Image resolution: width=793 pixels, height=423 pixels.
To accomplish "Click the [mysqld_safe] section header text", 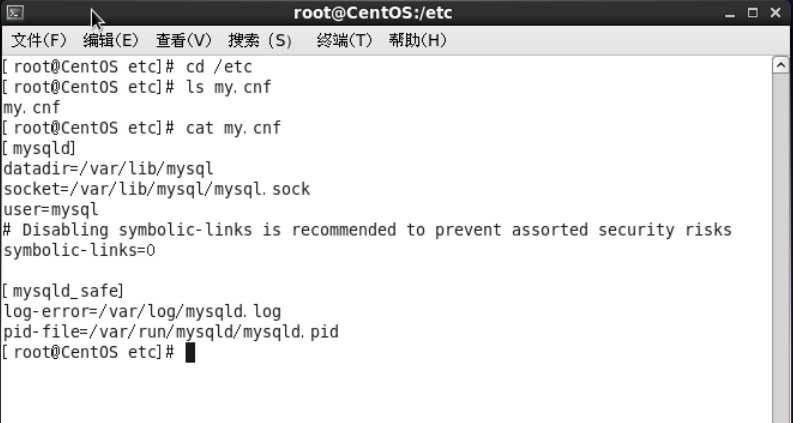I will 63,291.
